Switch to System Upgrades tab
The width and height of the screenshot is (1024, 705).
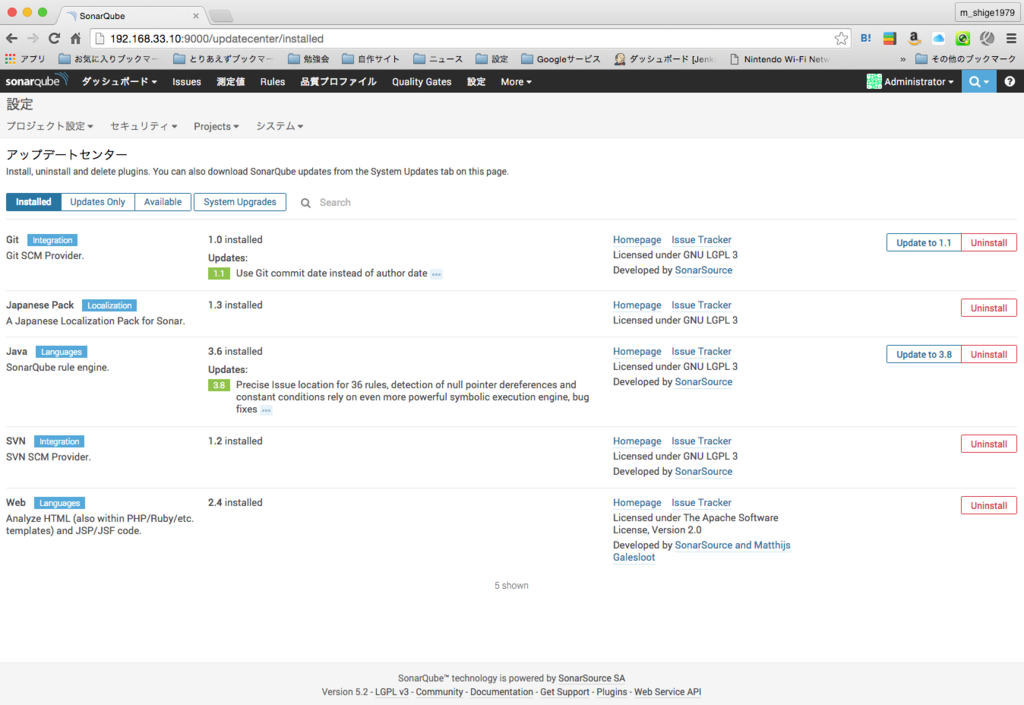click(x=240, y=202)
